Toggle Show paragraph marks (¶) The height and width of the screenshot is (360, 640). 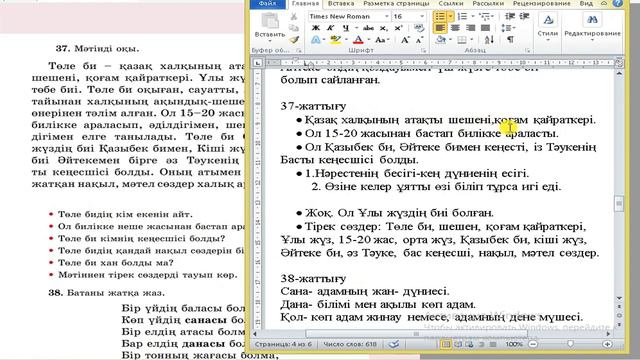[x=510, y=40]
